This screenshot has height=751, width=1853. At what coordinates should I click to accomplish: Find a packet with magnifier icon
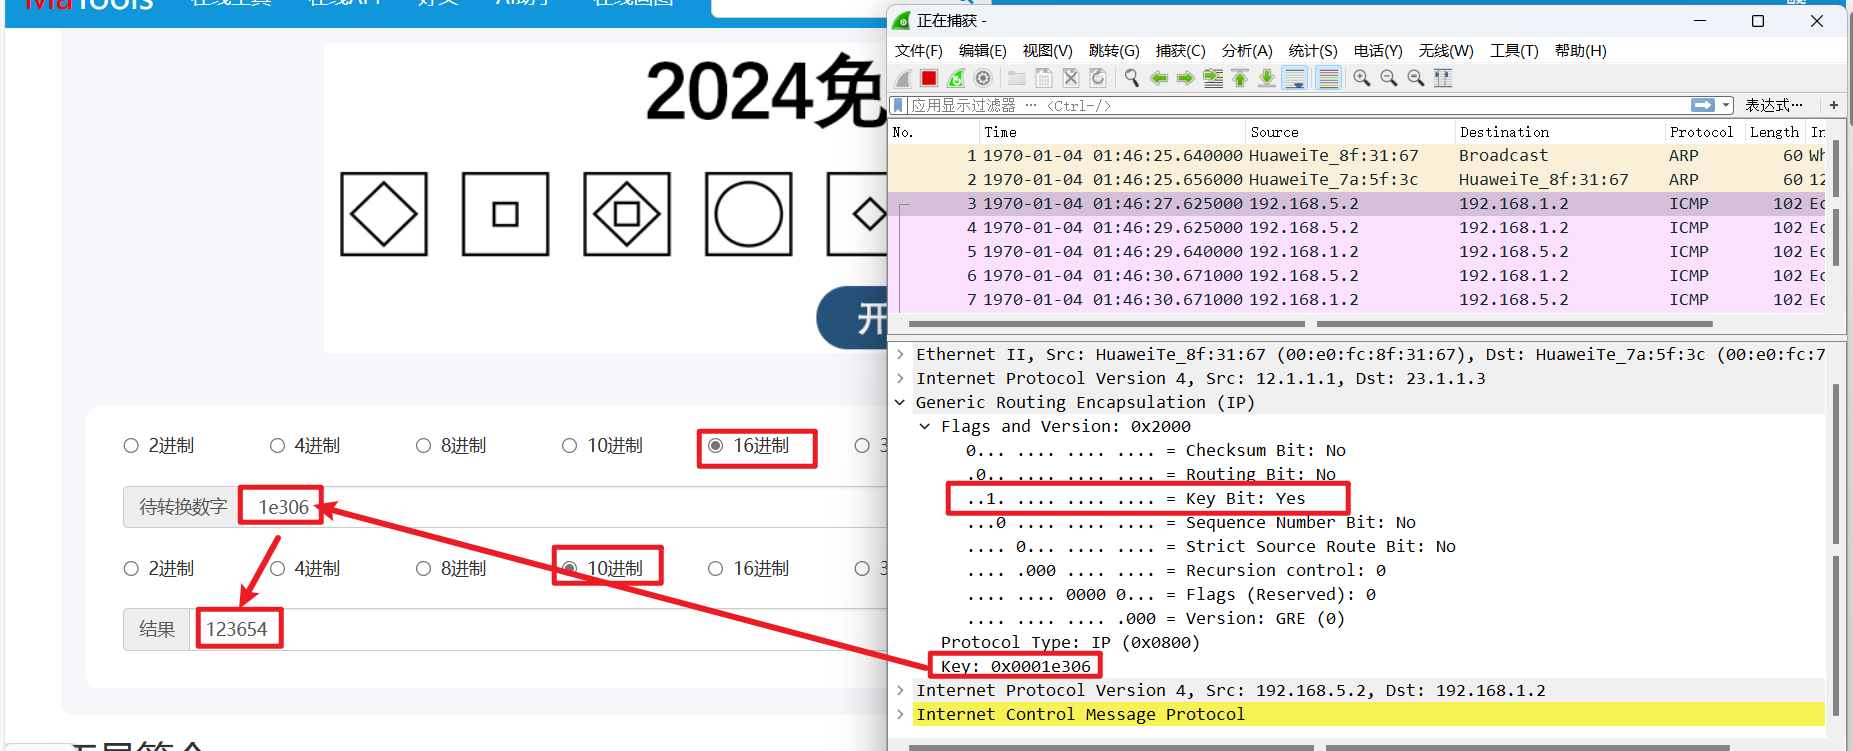click(1132, 78)
